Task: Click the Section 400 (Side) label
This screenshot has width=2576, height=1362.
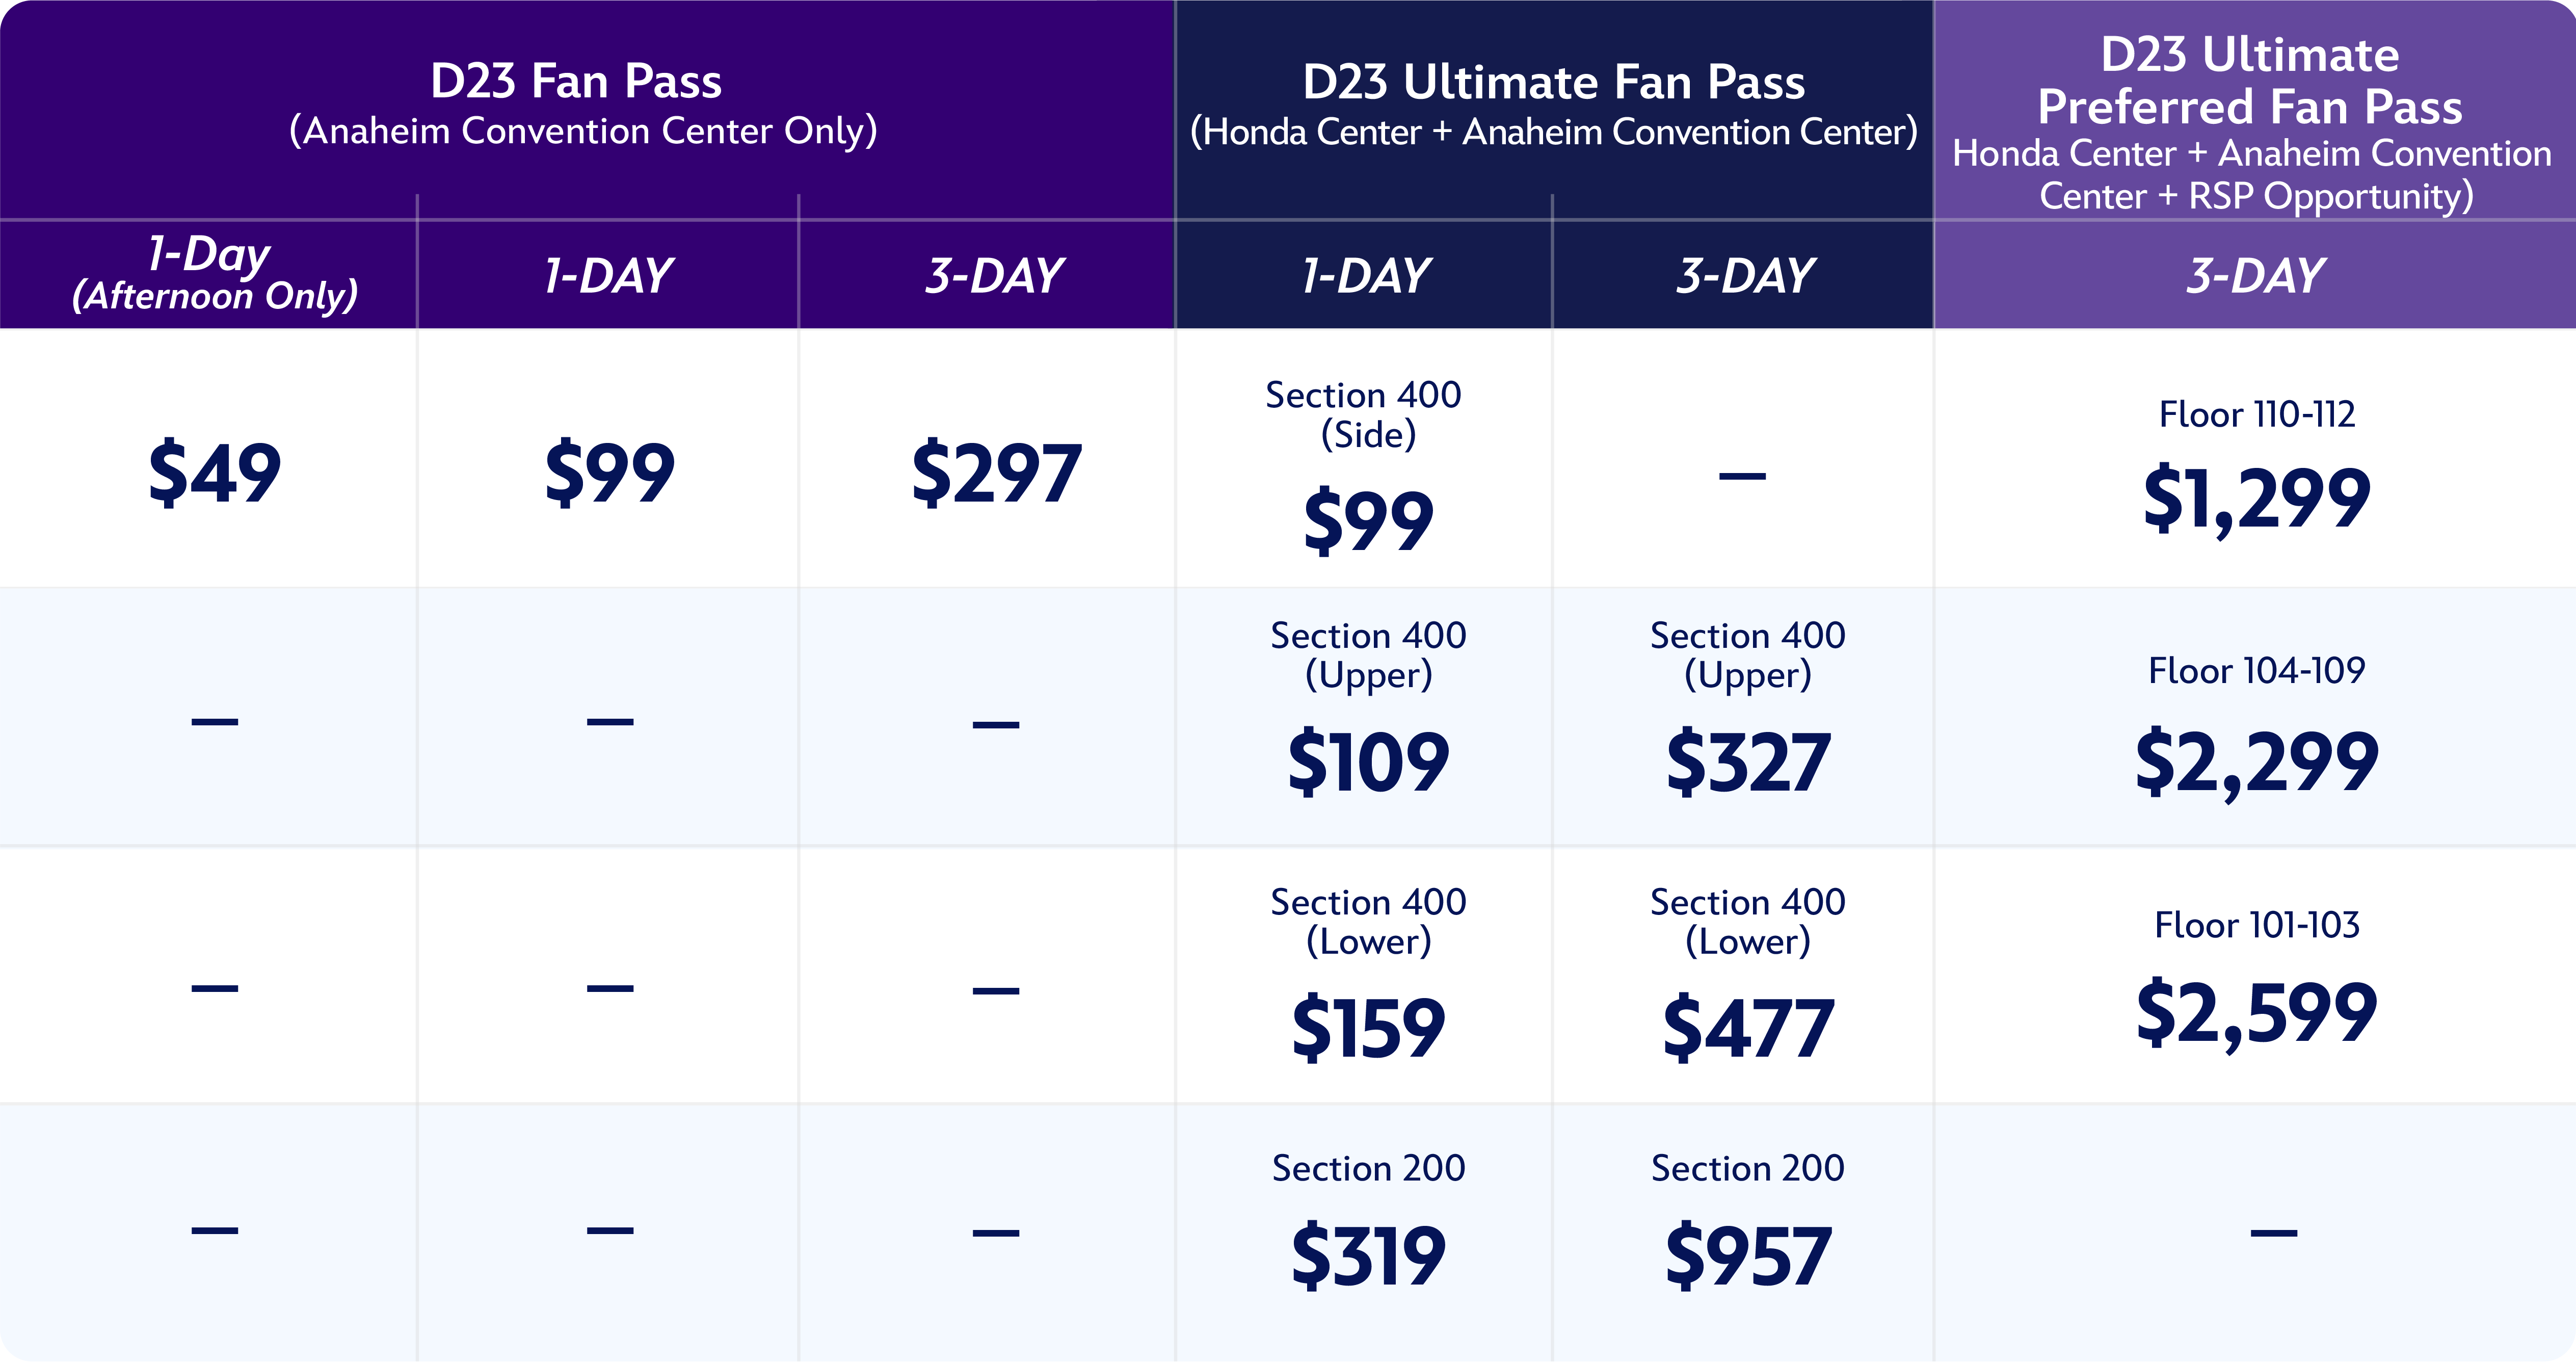Action: [x=1365, y=414]
